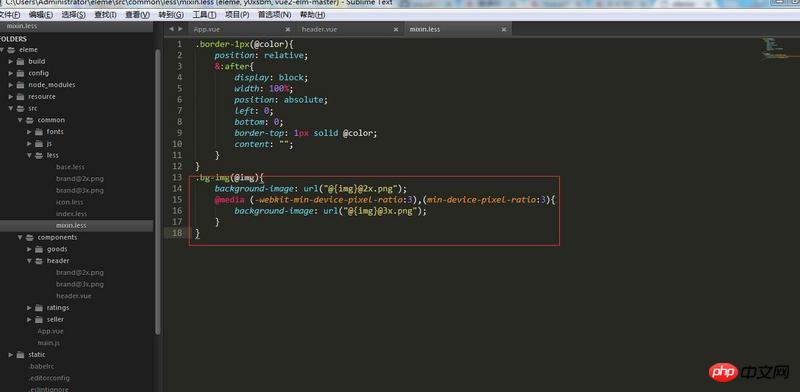Collapse the header folder arrow
800x392 pixels.
pos(29,261)
